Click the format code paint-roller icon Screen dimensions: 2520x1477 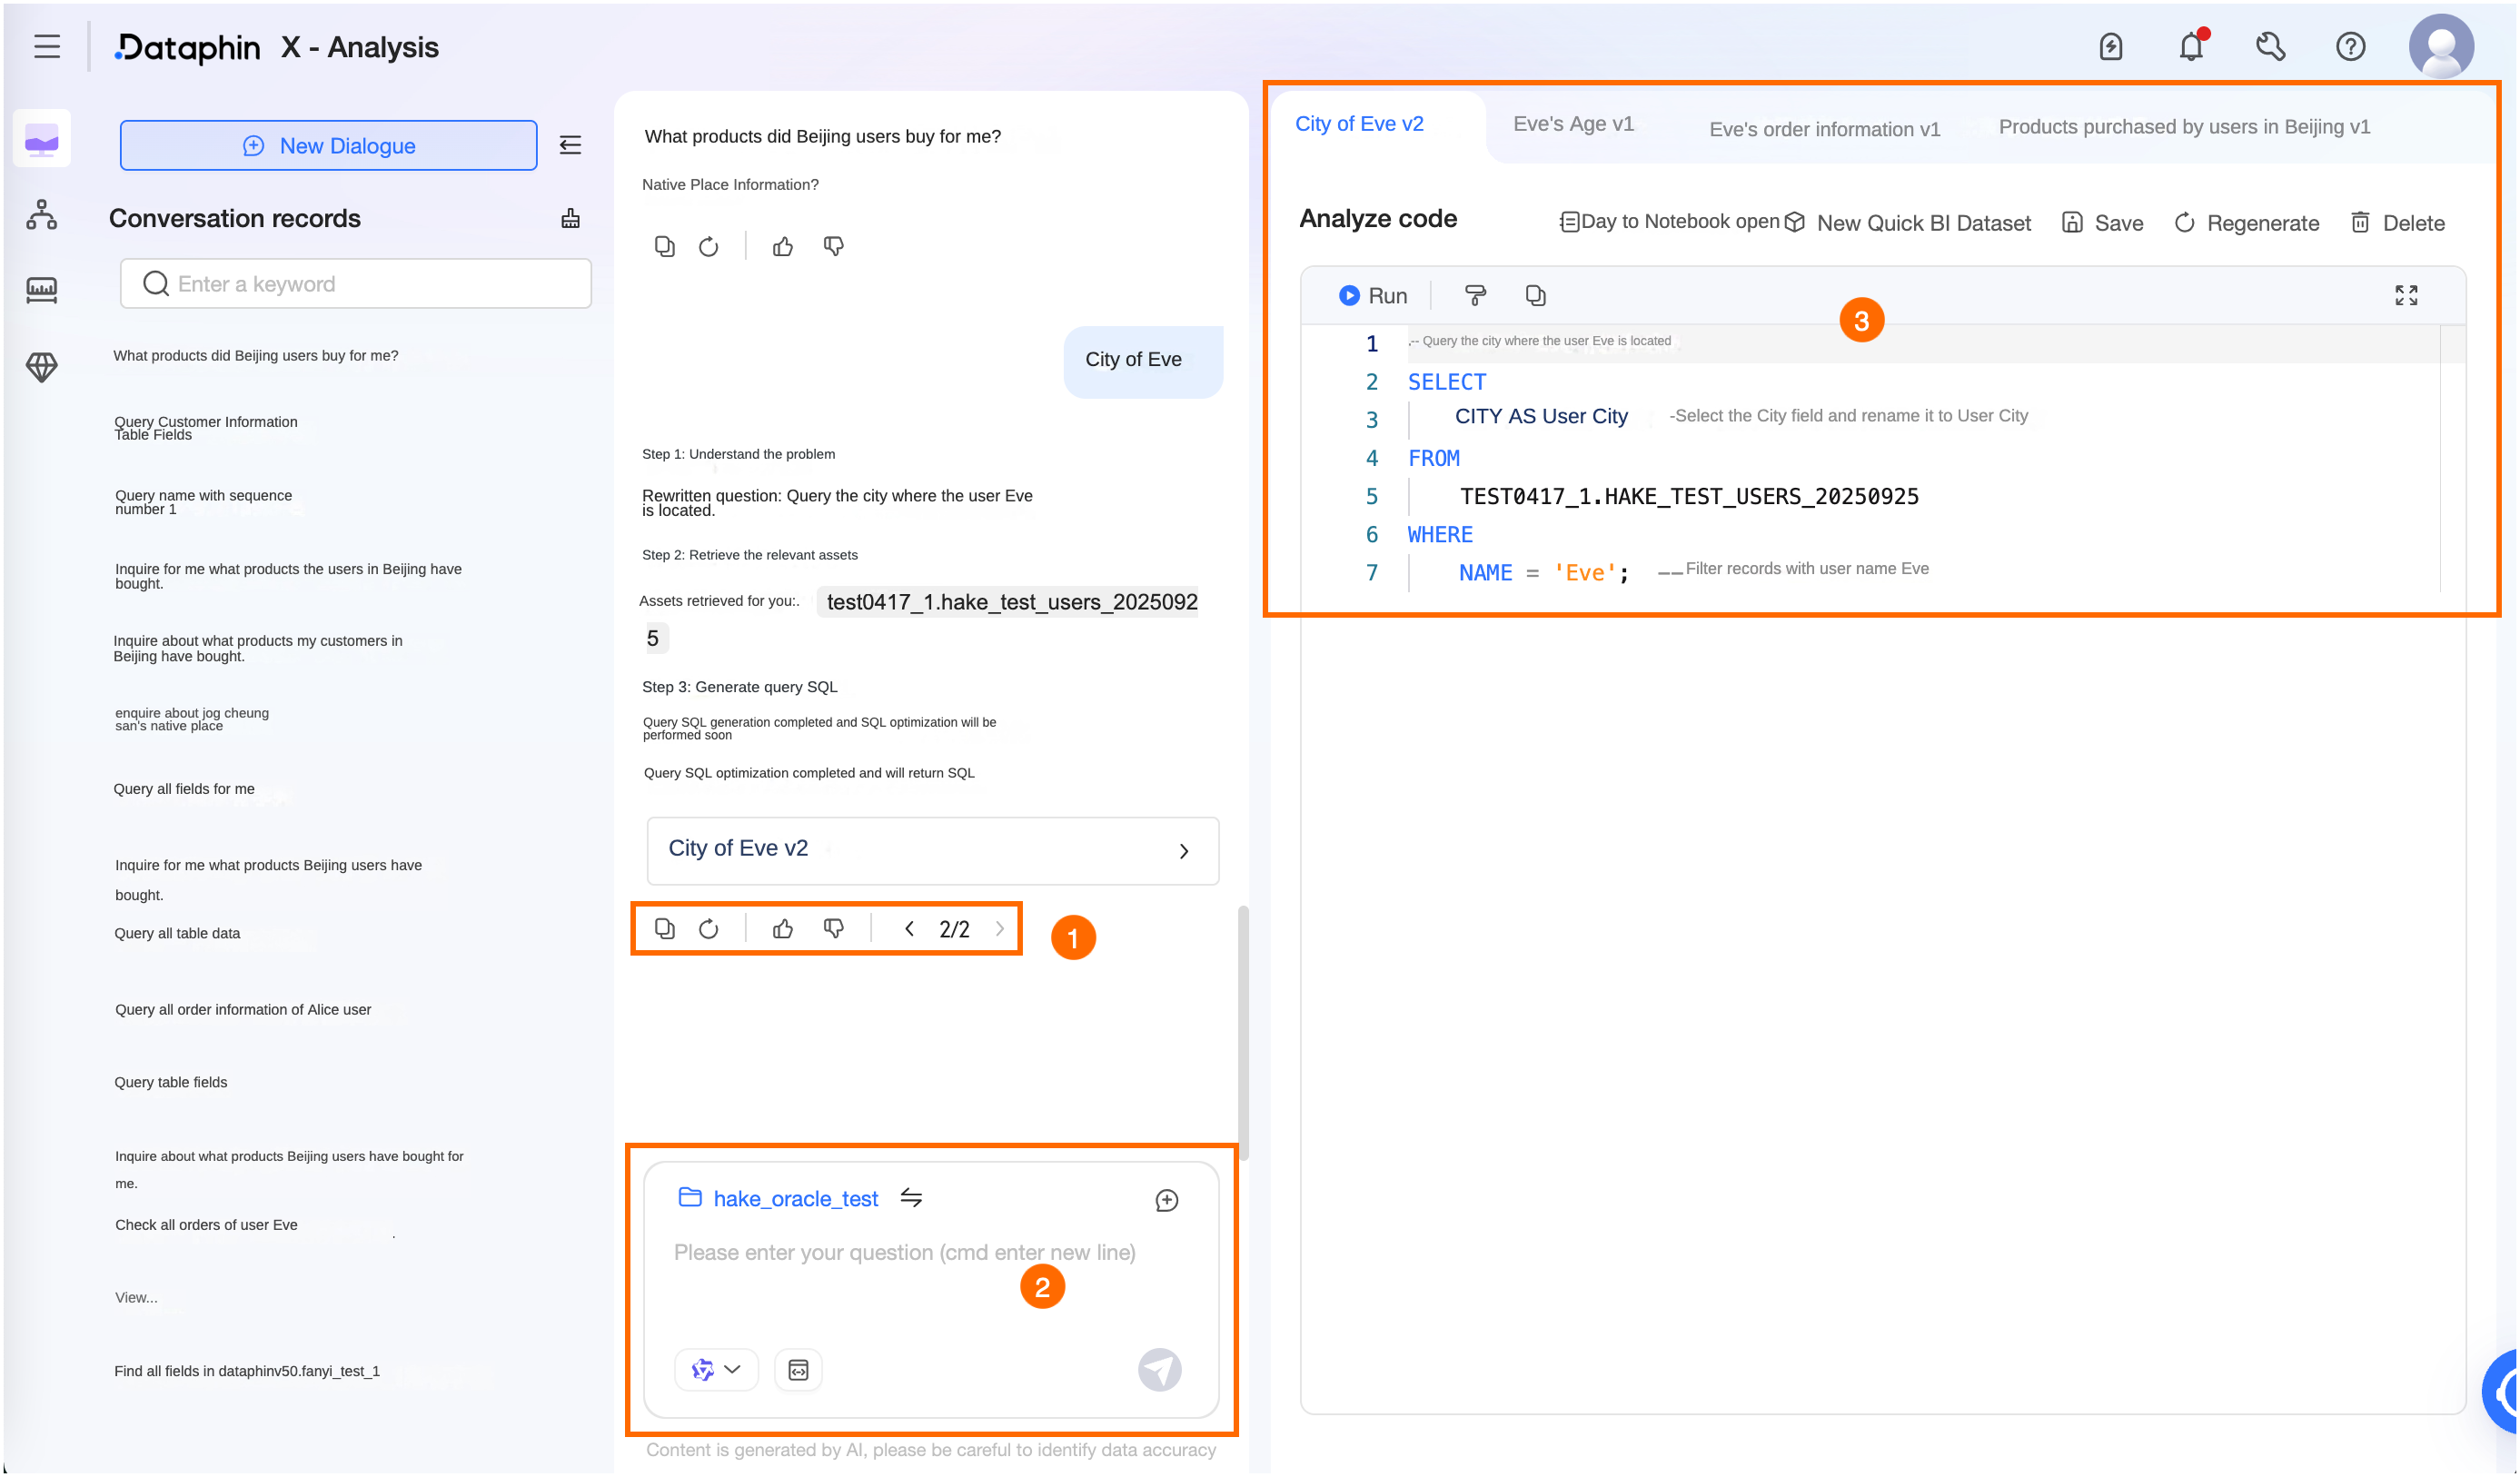(1474, 295)
